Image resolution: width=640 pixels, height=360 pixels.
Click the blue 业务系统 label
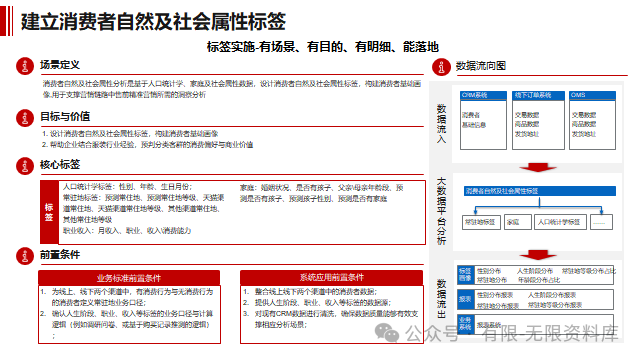click(x=465, y=324)
